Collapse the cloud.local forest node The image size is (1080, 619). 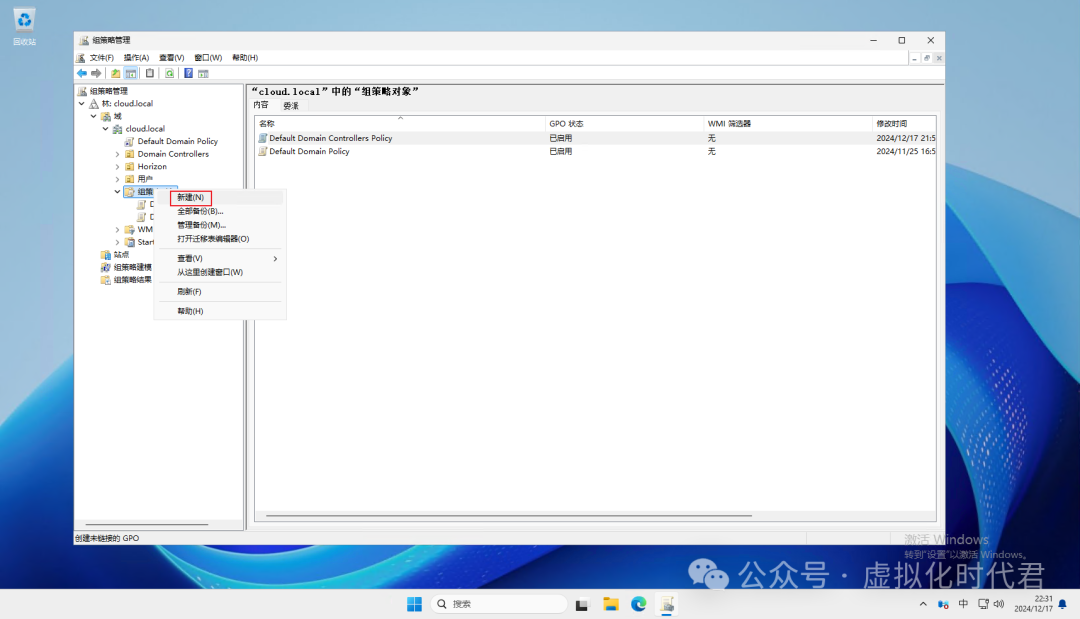pyautogui.click(x=82, y=104)
